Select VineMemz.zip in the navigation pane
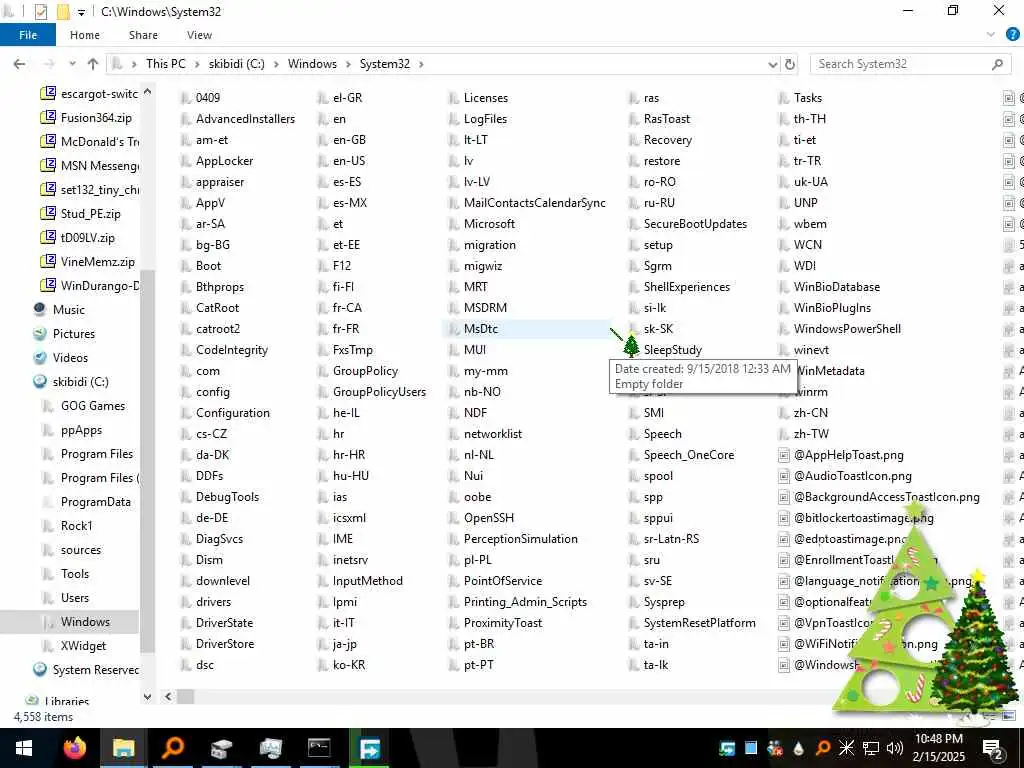The width and height of the screenshot is (1024, 768). pyautogui.click(x=97, y=262)
